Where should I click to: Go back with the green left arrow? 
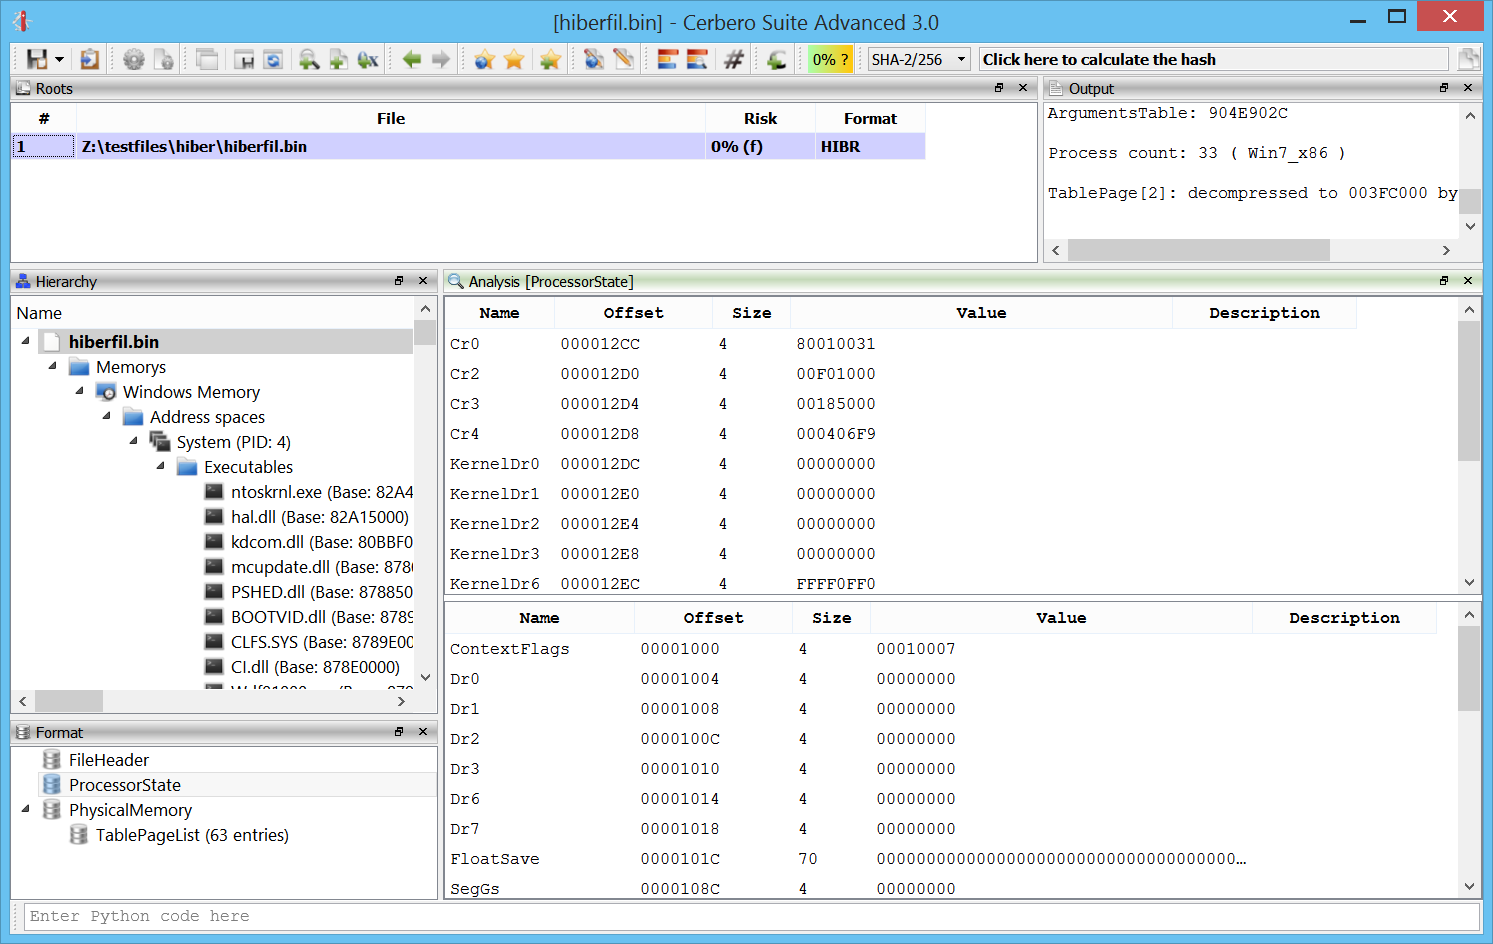pyautogui.click(x=412, y=60)
